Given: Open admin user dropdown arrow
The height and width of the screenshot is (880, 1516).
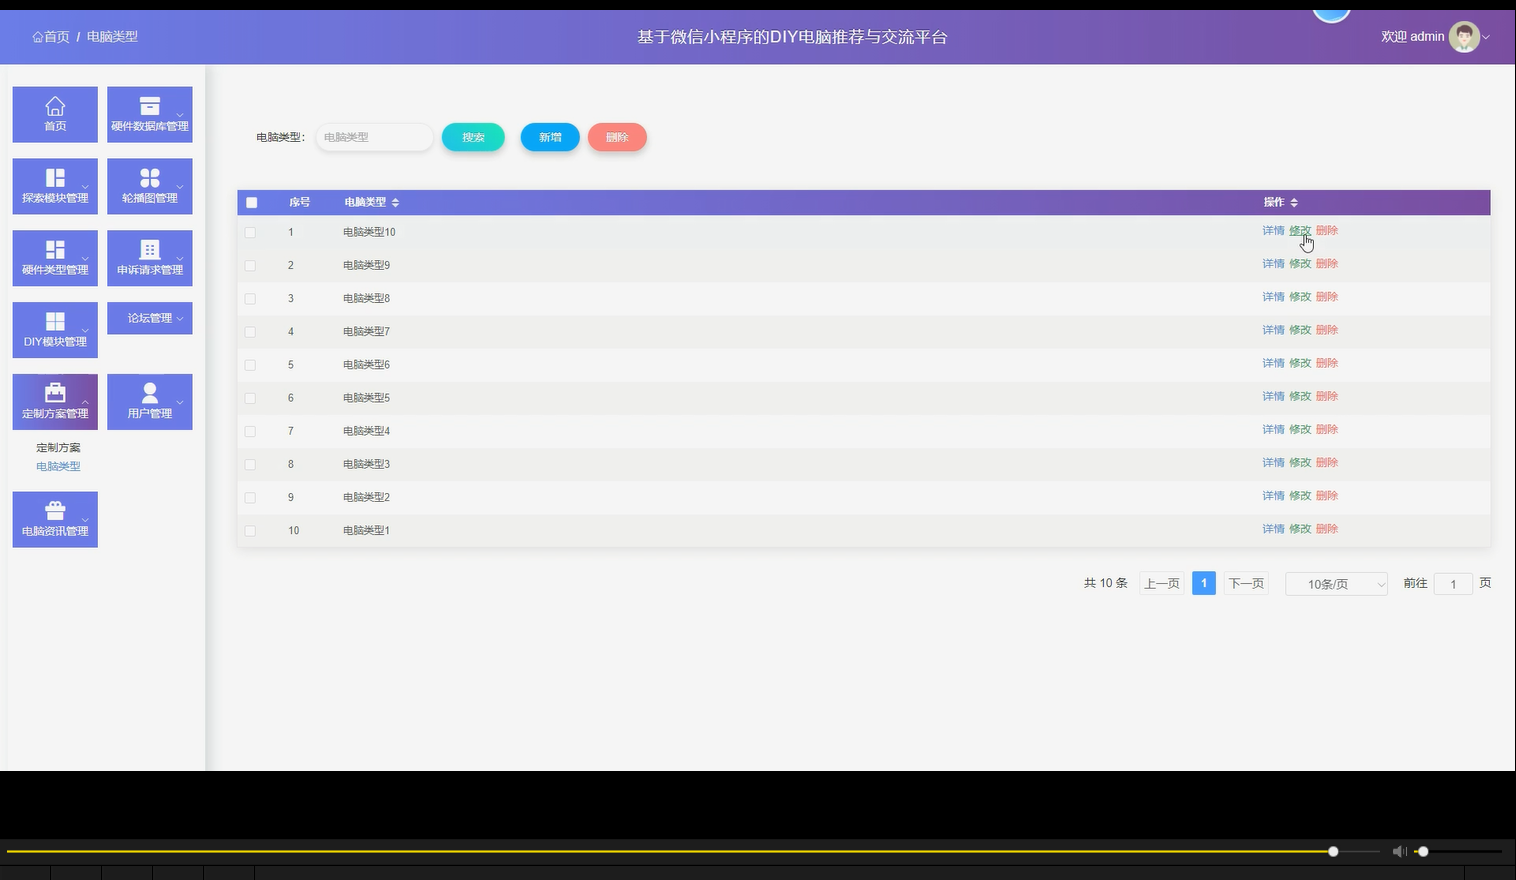Looking at the screenshot, I should click(x=1486, y=37).
